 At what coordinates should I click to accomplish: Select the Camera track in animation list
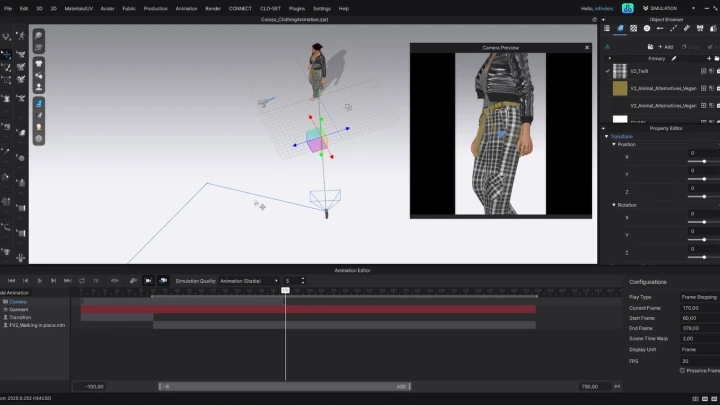coord(17,302)
